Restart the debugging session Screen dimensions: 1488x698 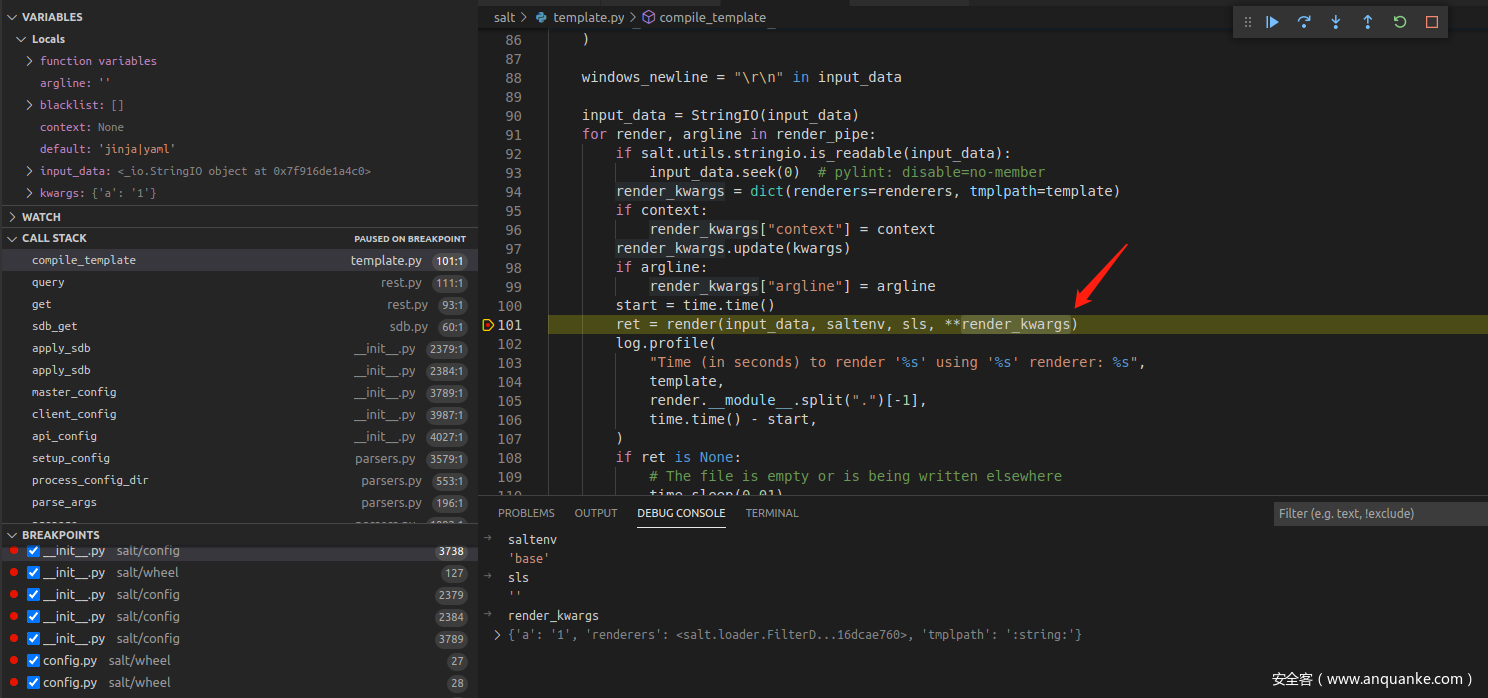coord(1400,22)
